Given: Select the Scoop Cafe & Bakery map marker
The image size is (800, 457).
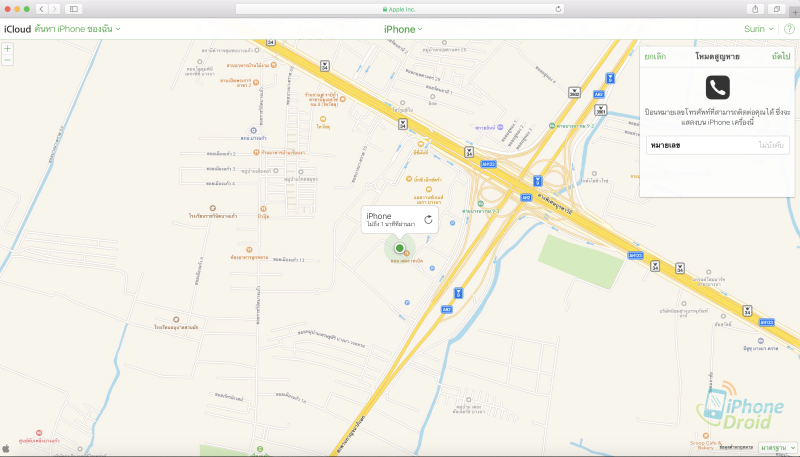Looking at the screenshot, I should click(706, 436).
